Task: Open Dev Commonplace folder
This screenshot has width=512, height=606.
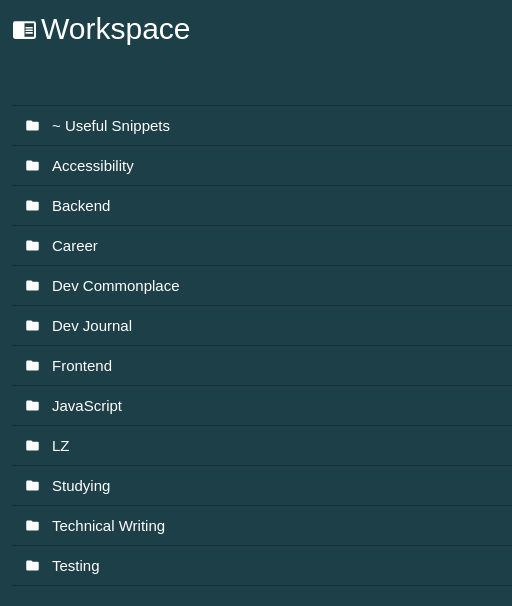Action: [262, 286]
